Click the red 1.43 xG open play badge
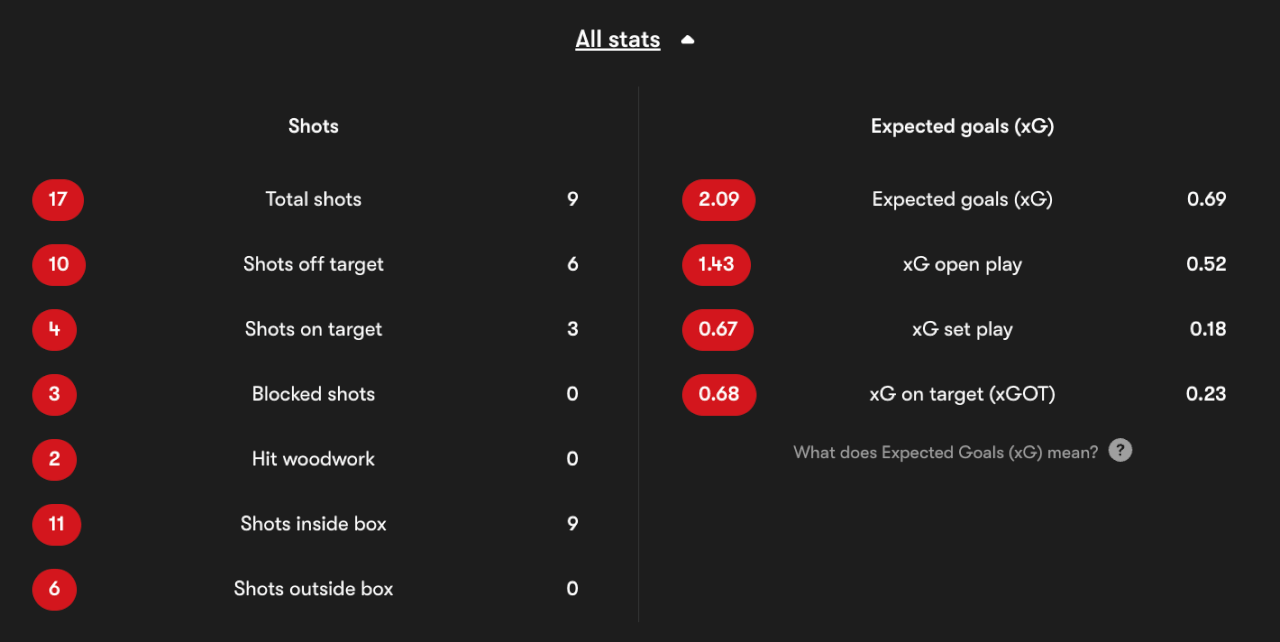This screenshot has width=1280, height=642. [x=716, y=264]
